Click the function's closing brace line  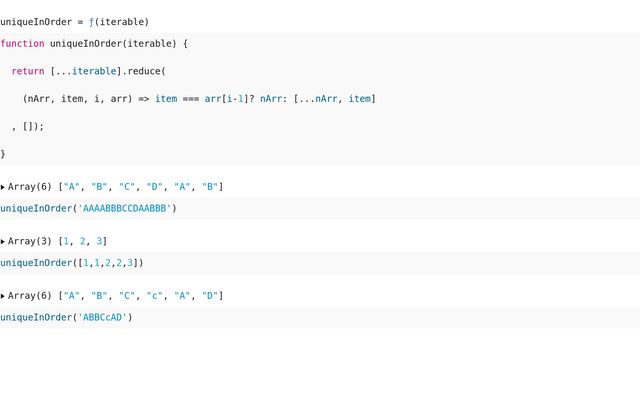pyautogui.click(x=3, y=153)
